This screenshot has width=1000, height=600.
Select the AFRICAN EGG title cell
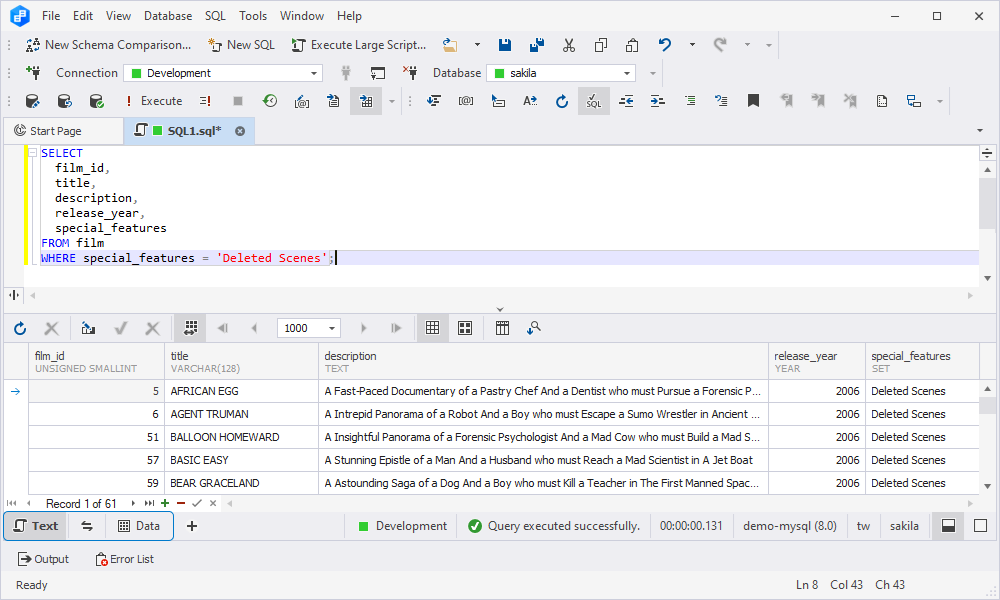click(242, 391)
